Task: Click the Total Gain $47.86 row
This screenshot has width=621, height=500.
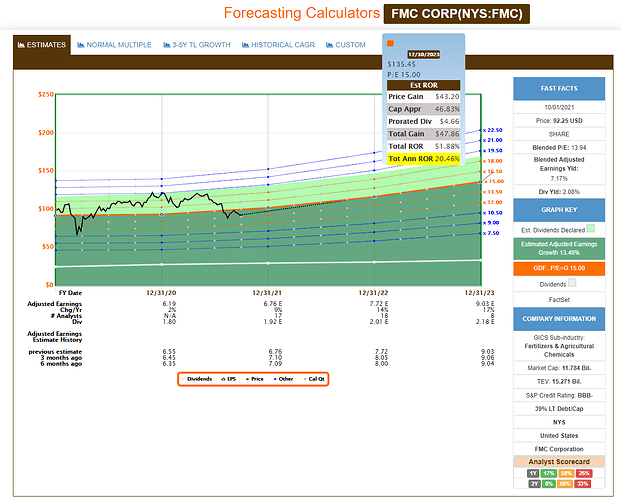Action: pyautogui.click(x=424, y=134)
